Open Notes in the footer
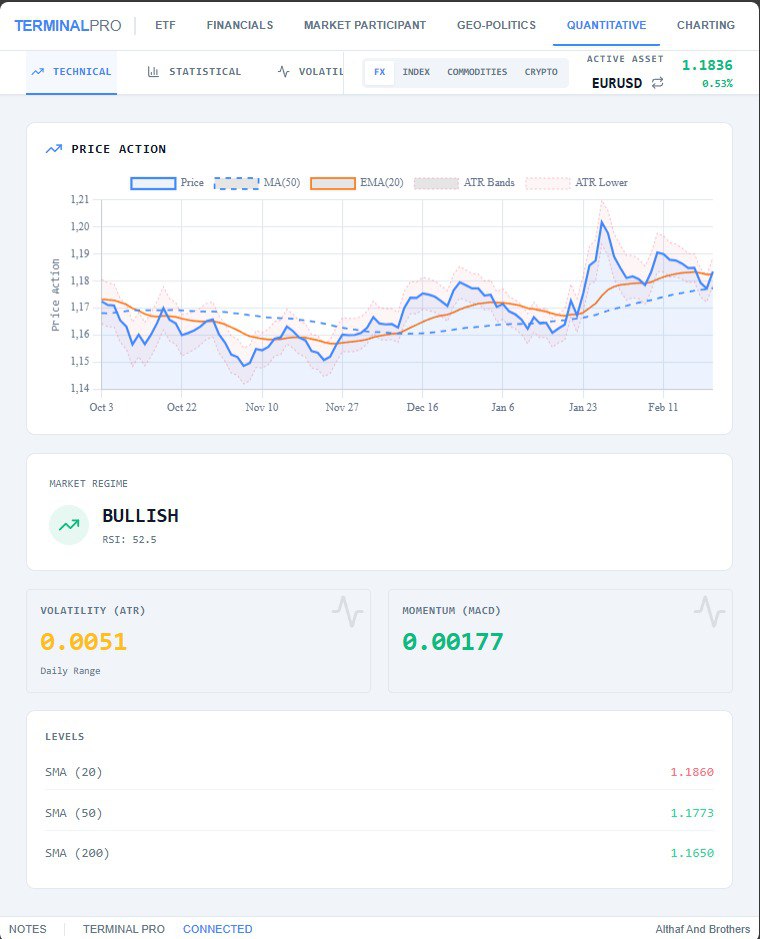 pos(27,929)
